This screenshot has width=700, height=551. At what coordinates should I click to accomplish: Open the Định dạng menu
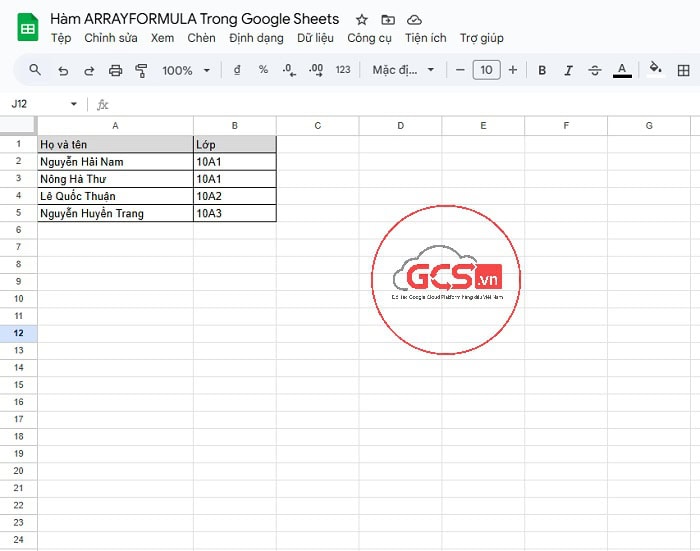[x=256, y=38]
